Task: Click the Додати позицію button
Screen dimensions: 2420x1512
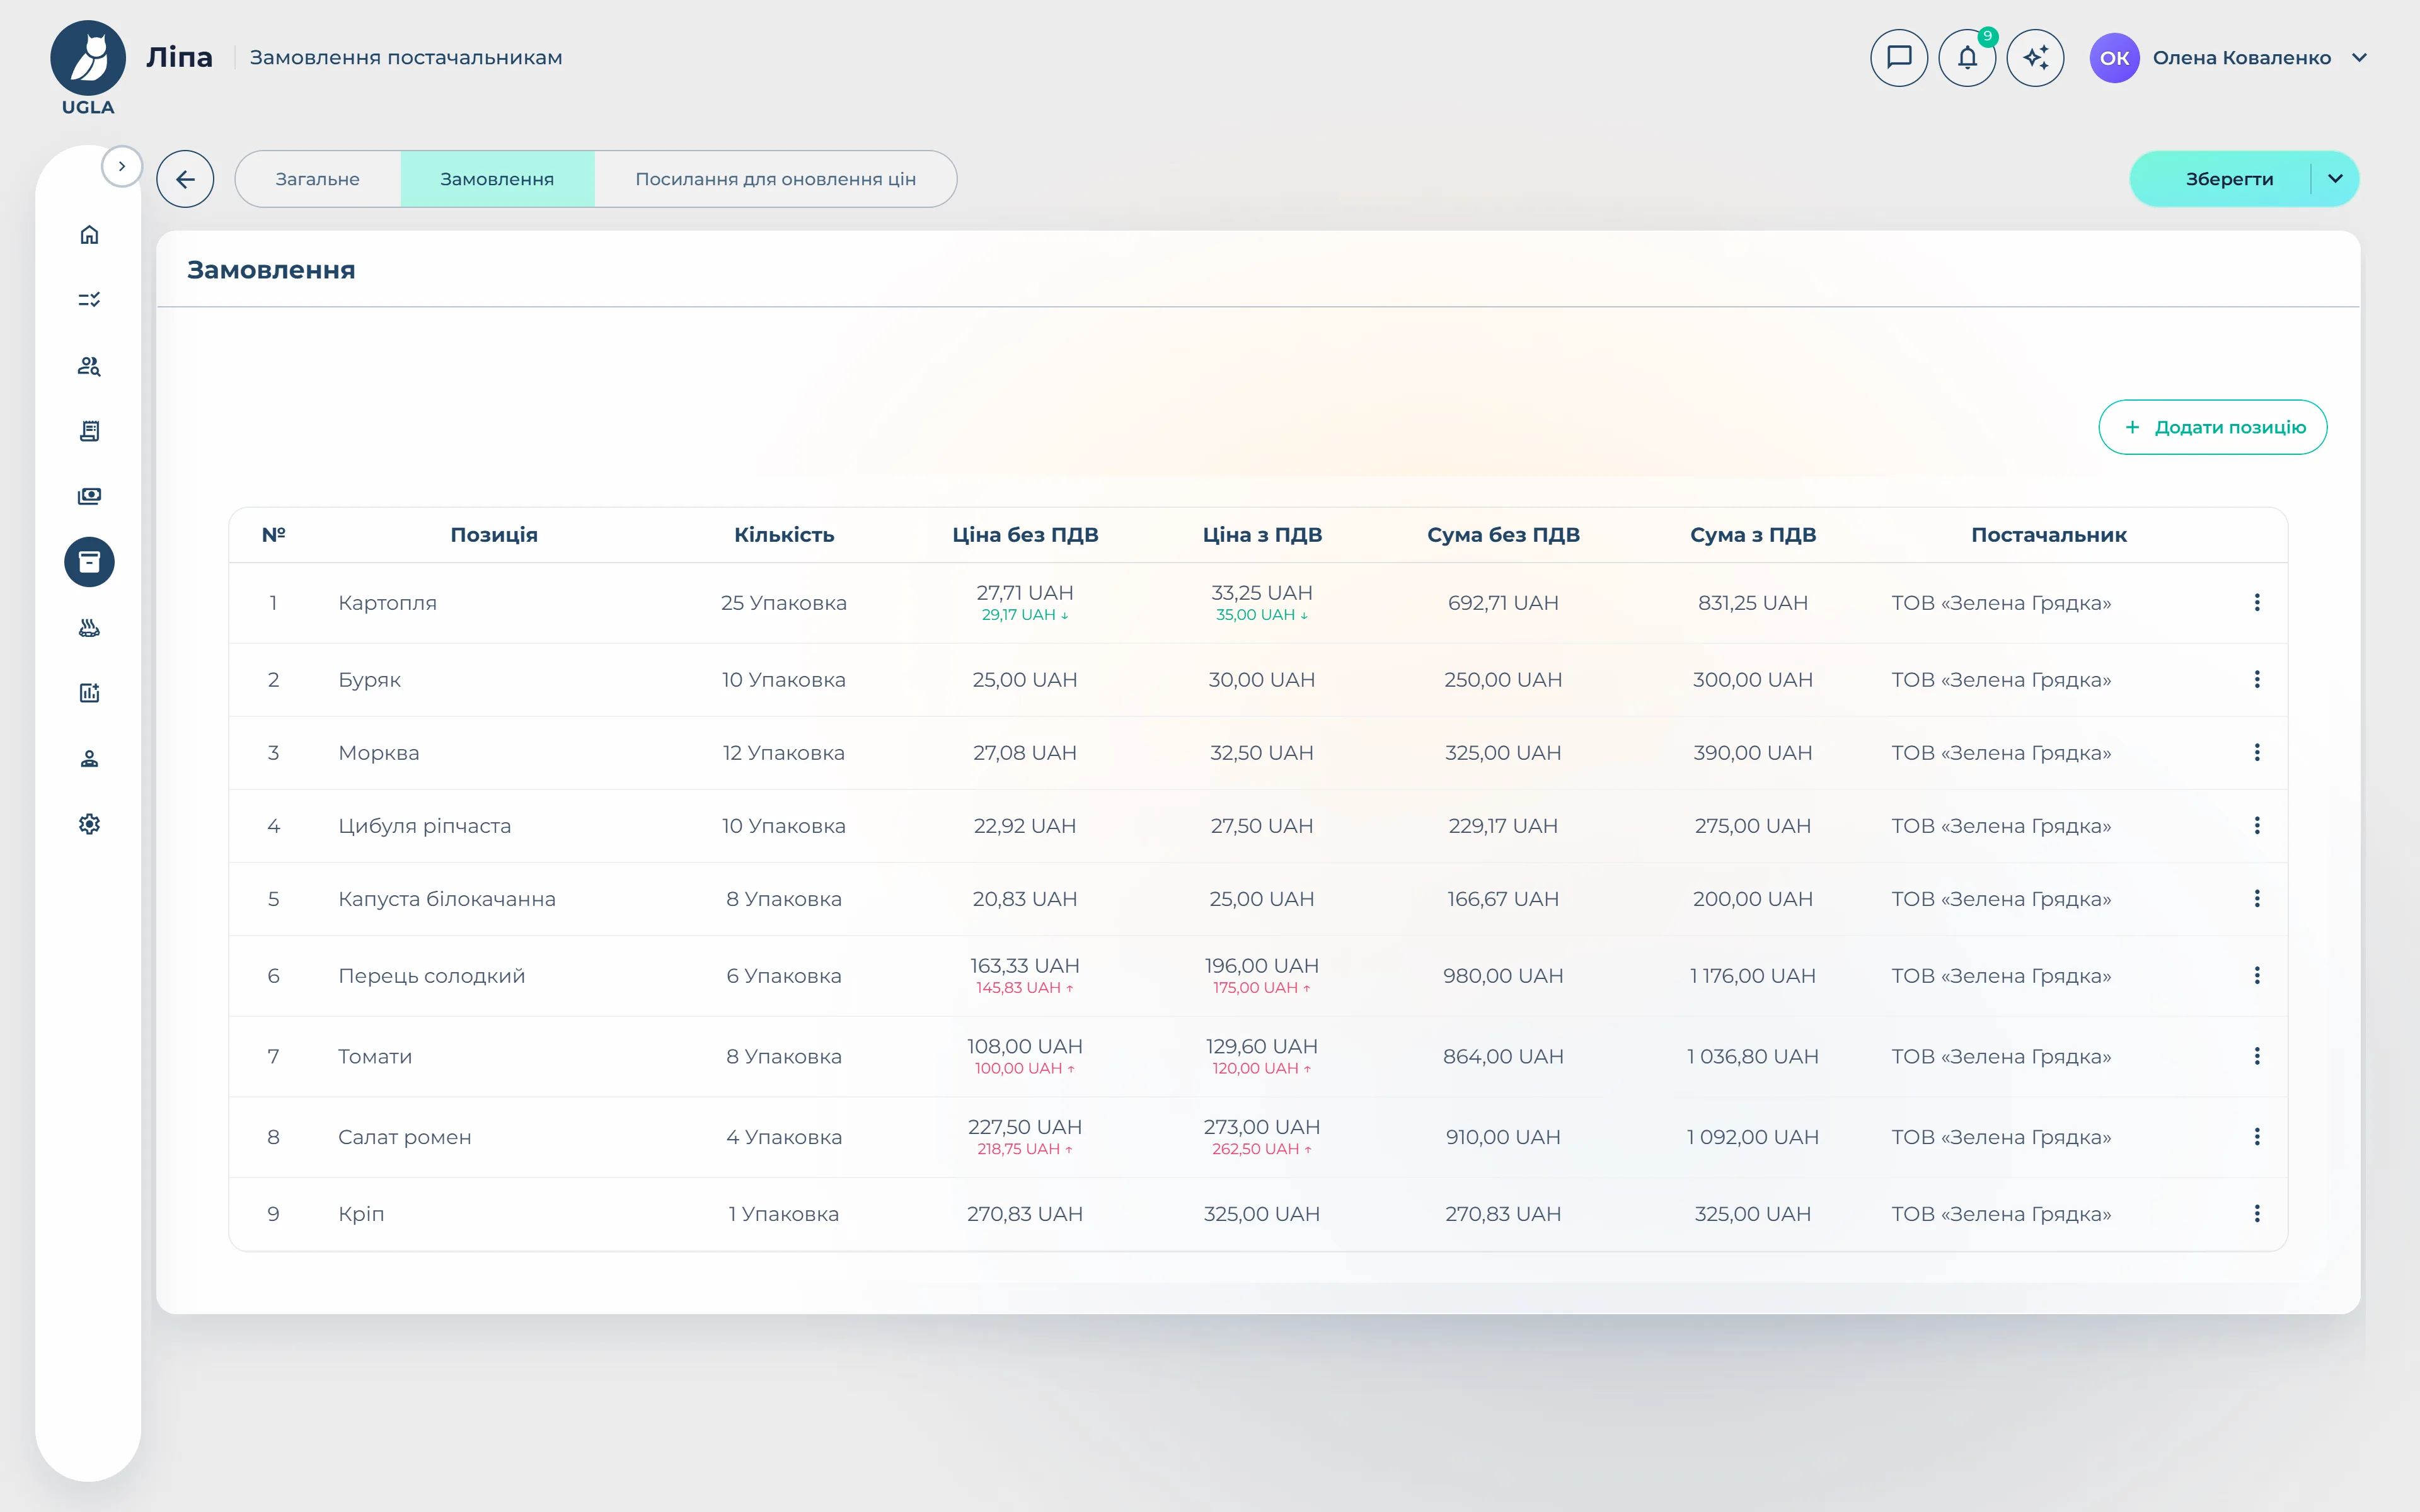Action: [x=2212, y=427]
